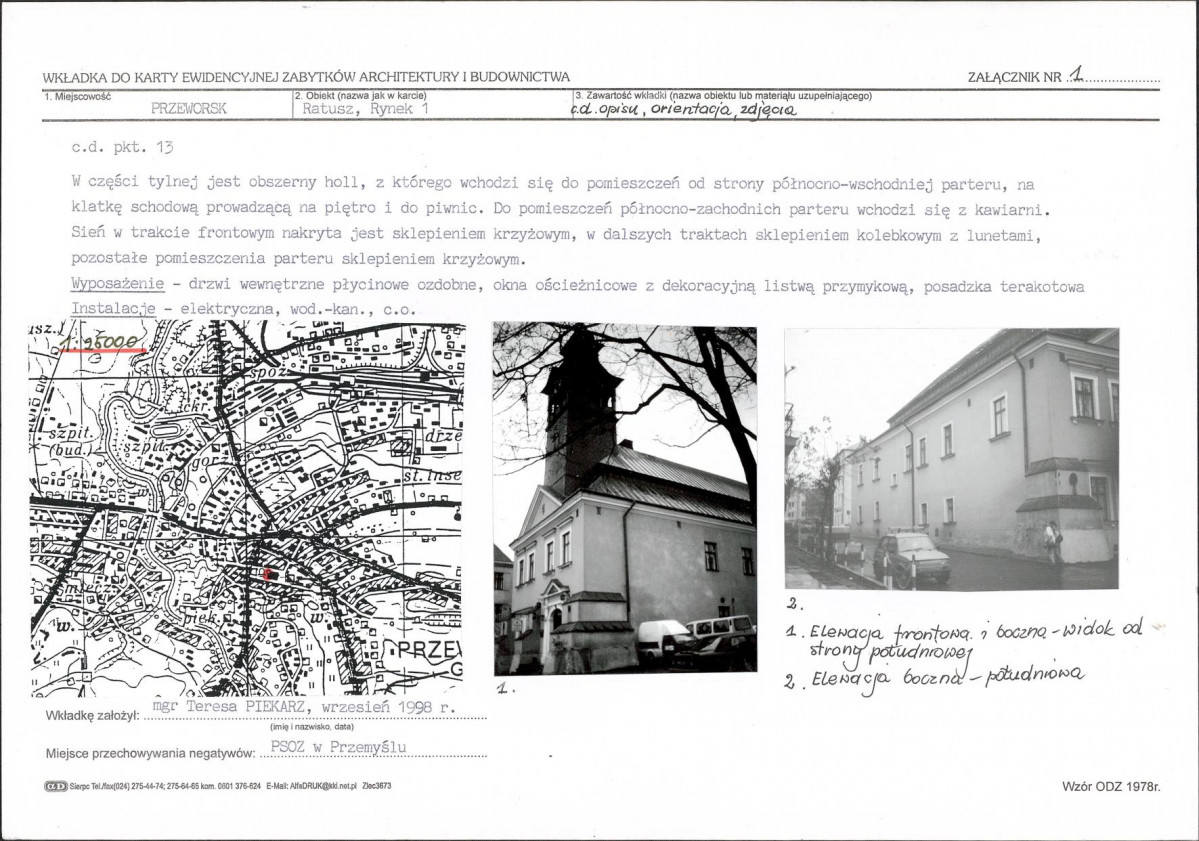Click the "Miejsce przechowywania negatywów:" label
This screenshot has width=1199, height=841.
click(150, 754)
